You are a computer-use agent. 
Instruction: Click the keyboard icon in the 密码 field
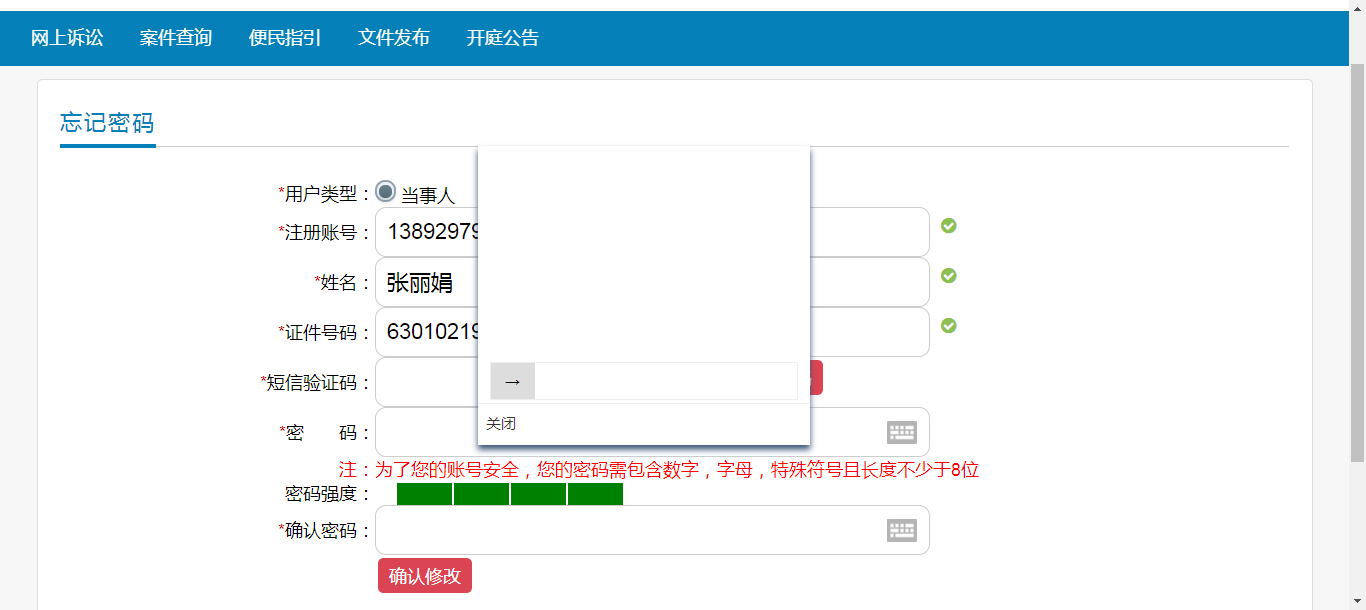(901, 432)
